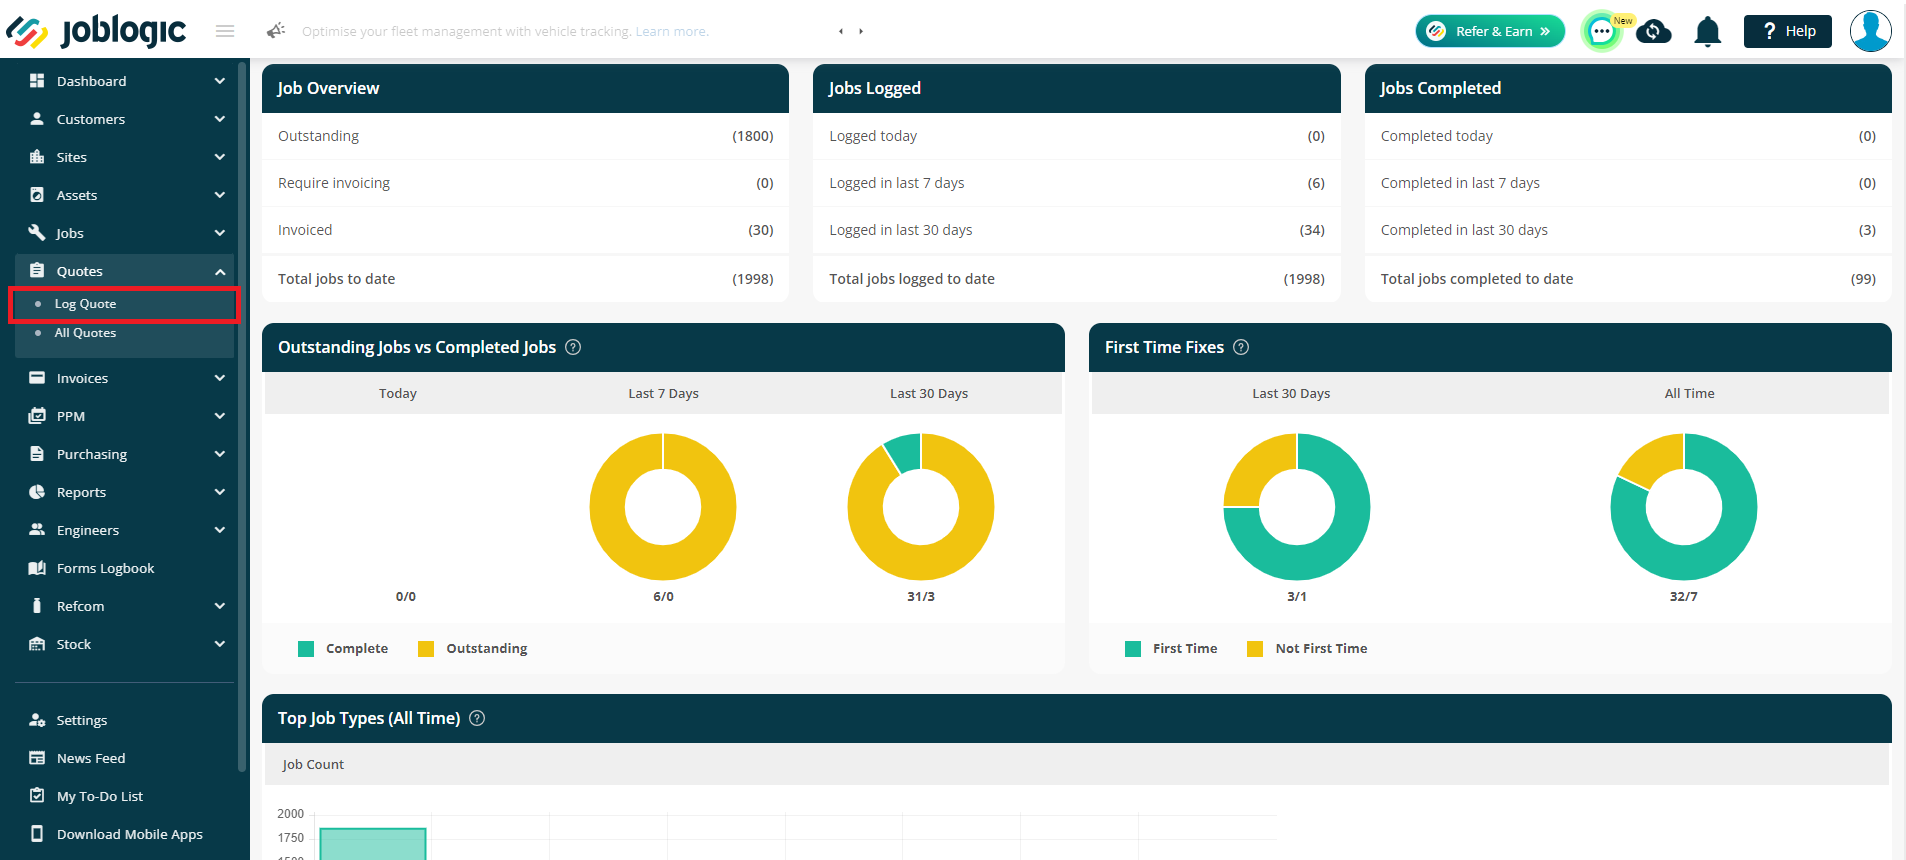Viewport: 1906px width, 860px height.
Task: Show help for First Time Fixes
Action: 1241,347
